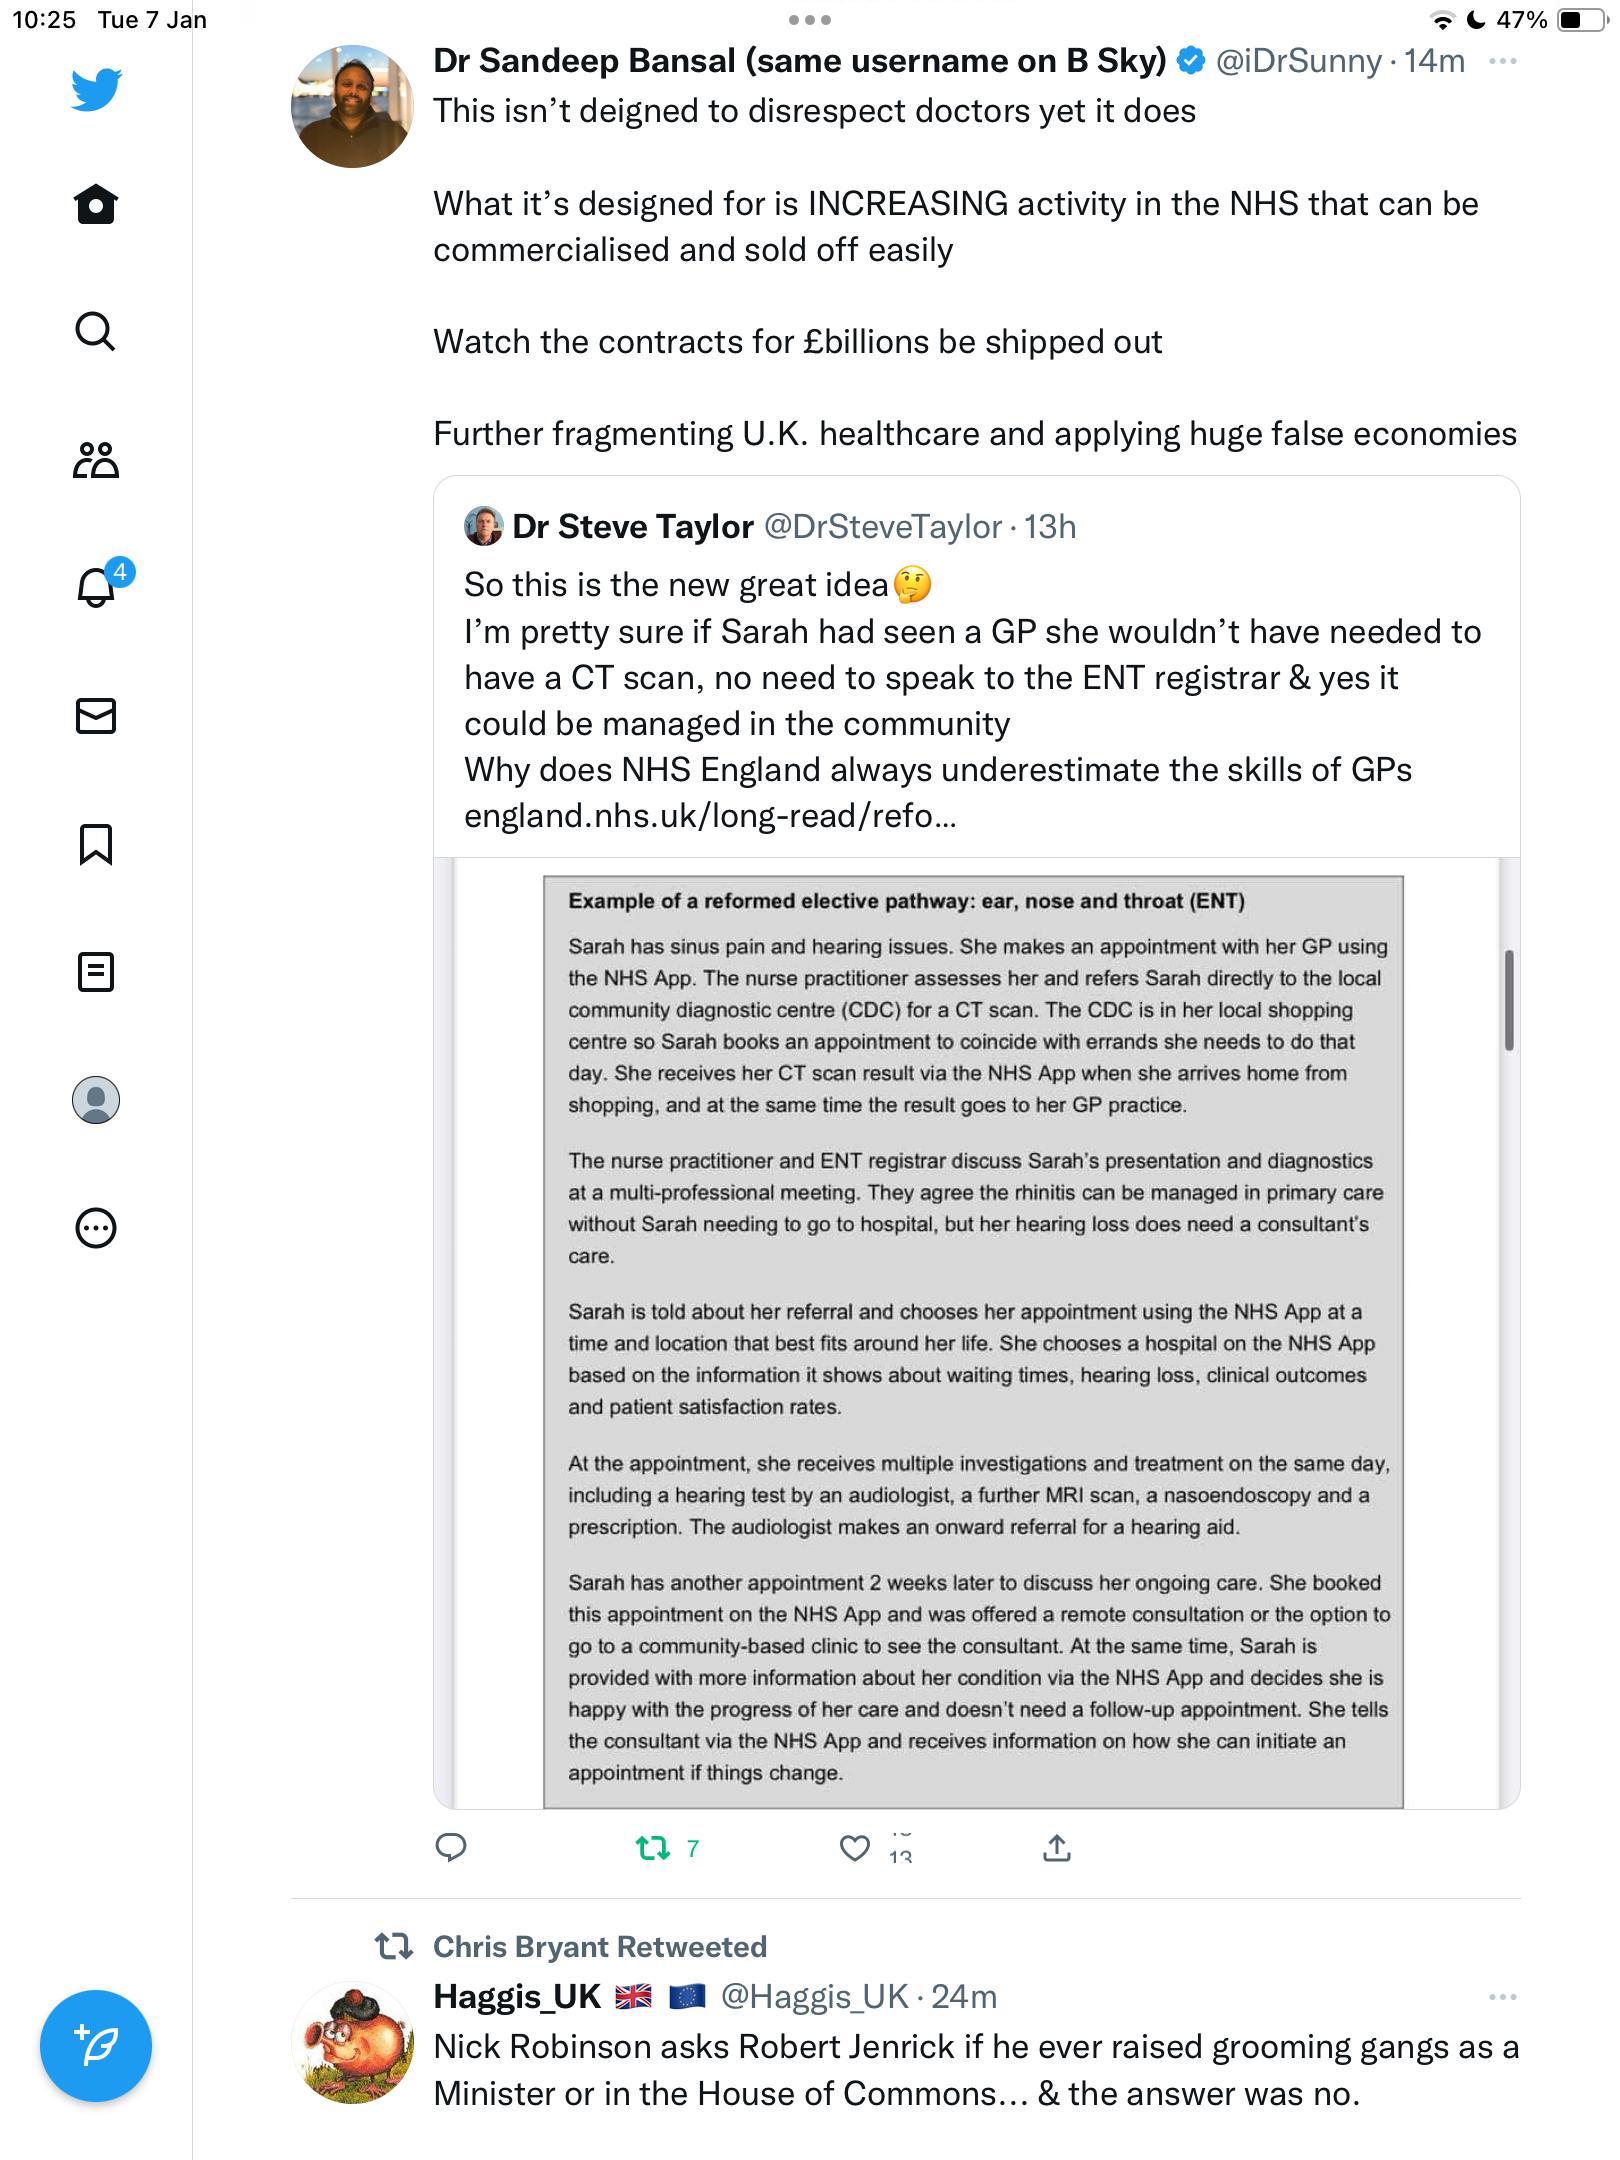Open Notifications bell with 4 badge
The height and width of the screenshot is (2160, 1620).
coord(100,585)
